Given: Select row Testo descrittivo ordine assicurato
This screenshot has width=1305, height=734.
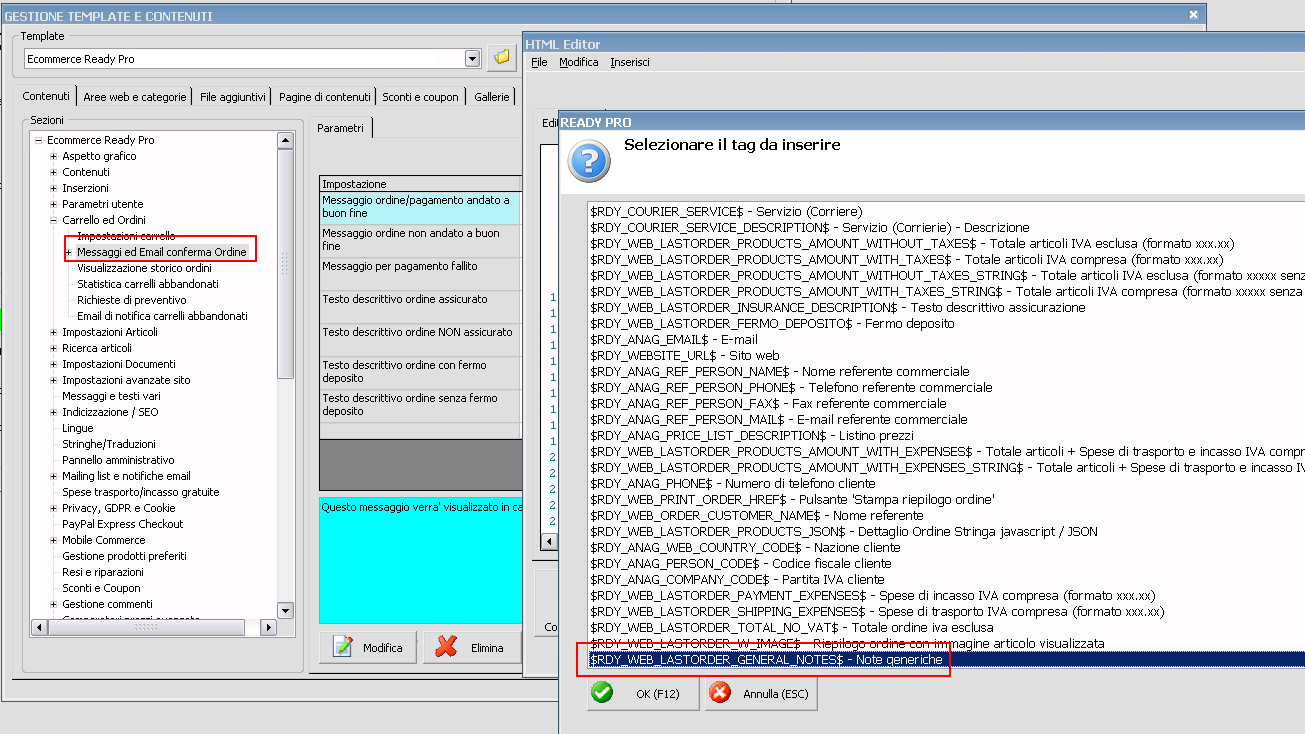Looking at the screenshot, I should point(420,307).
